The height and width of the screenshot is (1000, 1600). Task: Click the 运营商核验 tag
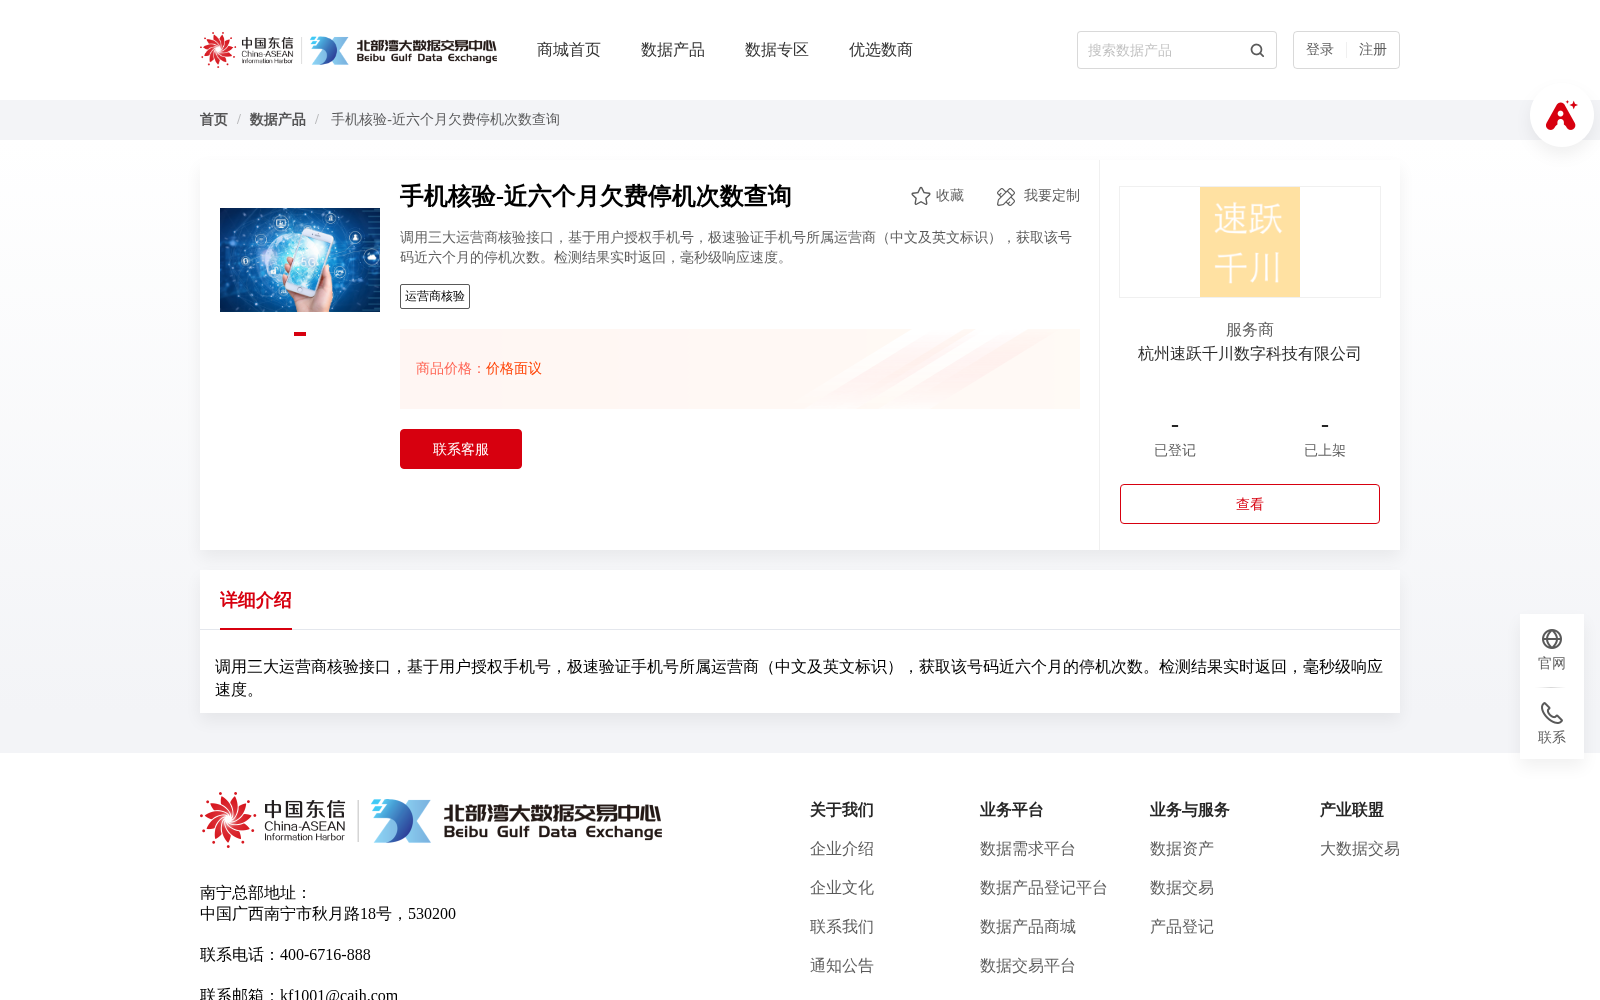point(435,296)
